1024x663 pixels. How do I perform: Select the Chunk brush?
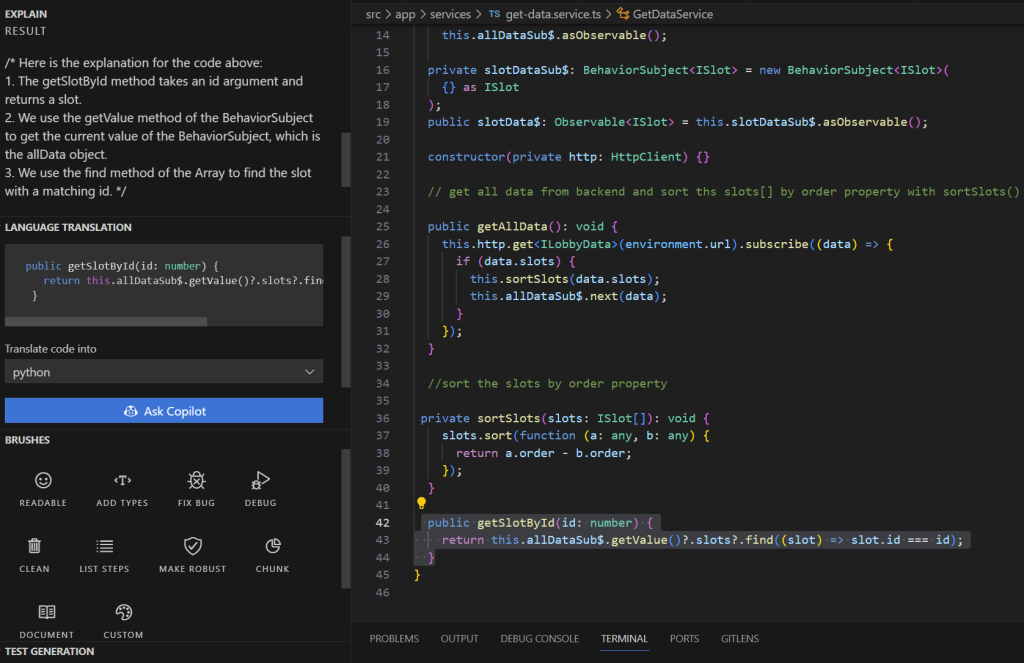(272, 554)
